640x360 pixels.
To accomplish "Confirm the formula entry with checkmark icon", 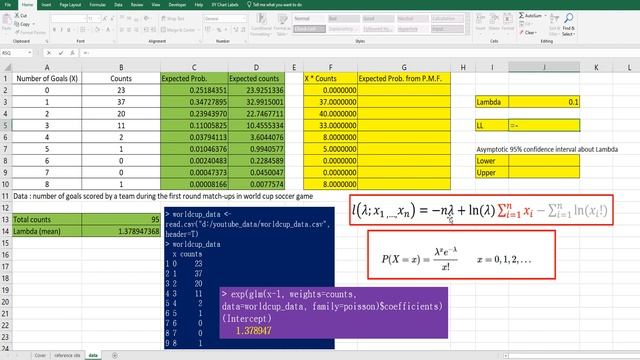I will 60,53.
